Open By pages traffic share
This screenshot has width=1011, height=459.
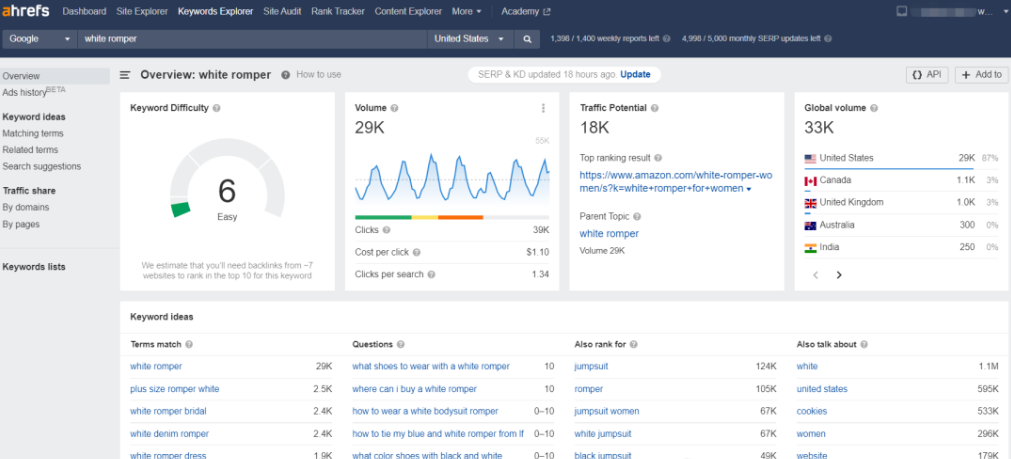21,224
